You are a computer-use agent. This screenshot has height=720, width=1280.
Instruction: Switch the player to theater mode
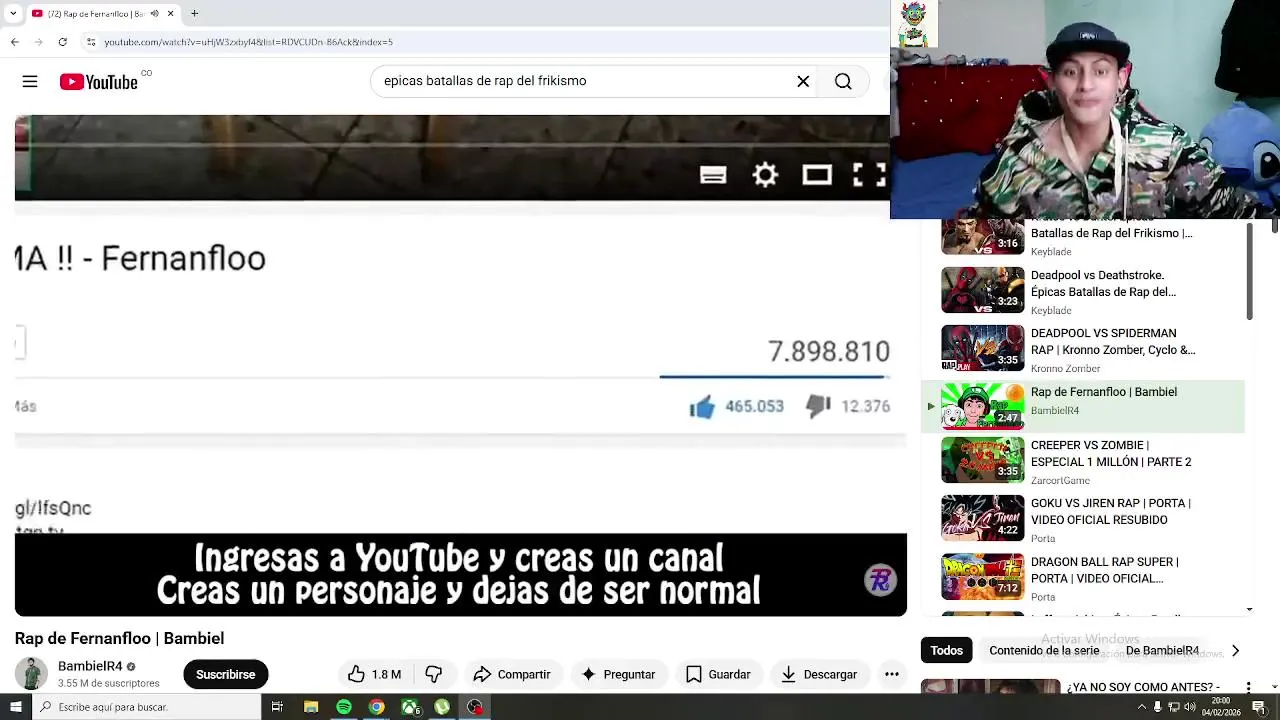click(817, 176)
